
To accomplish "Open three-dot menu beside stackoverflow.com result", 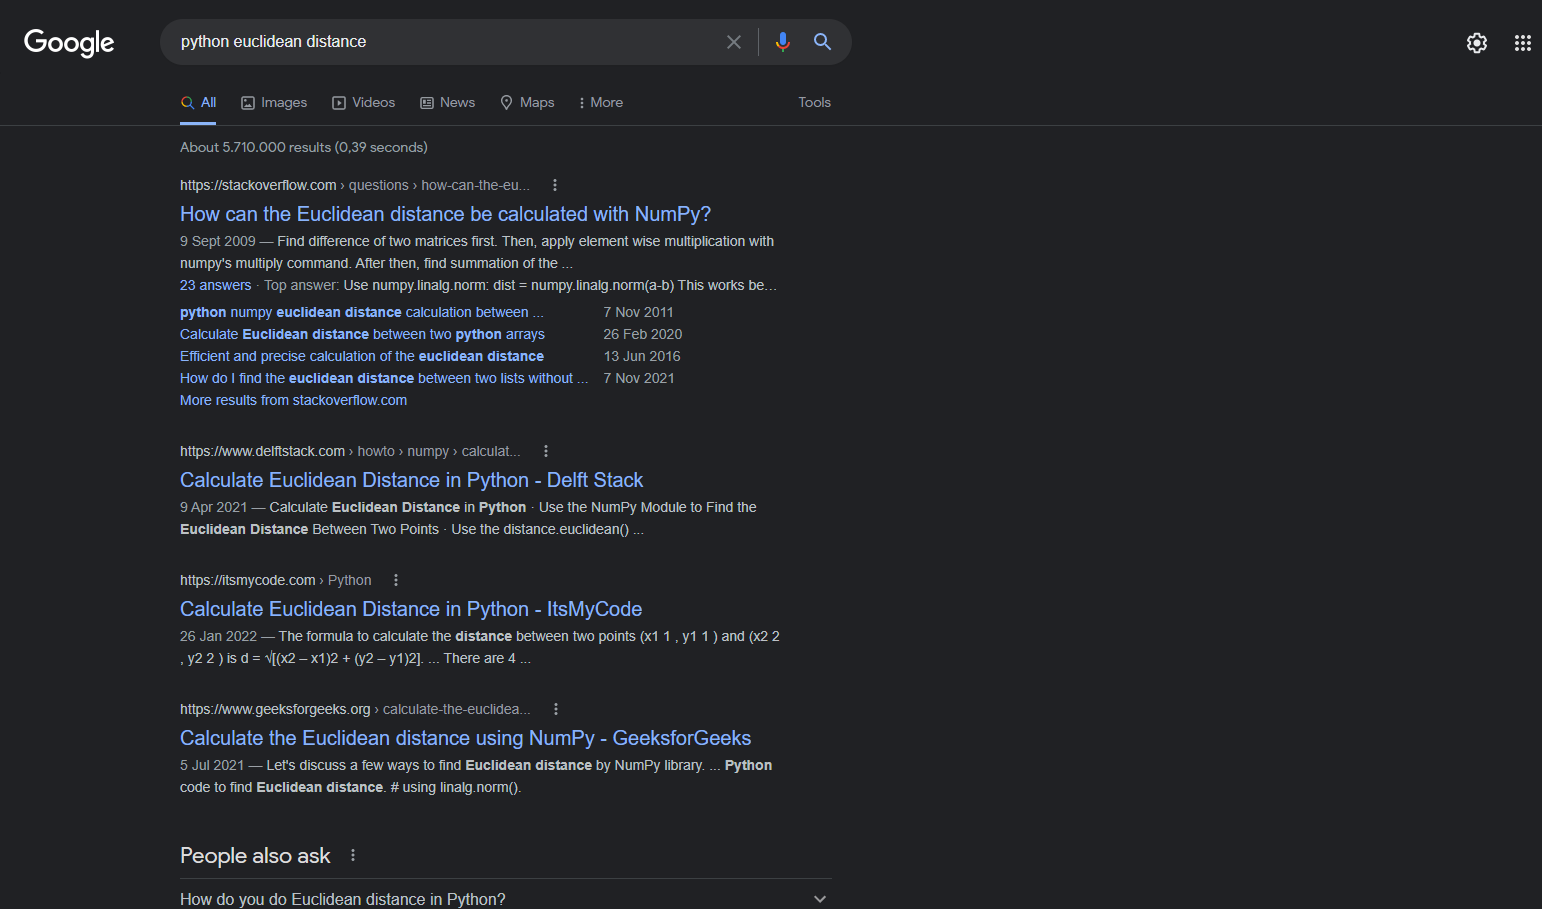I will (555, 185).
